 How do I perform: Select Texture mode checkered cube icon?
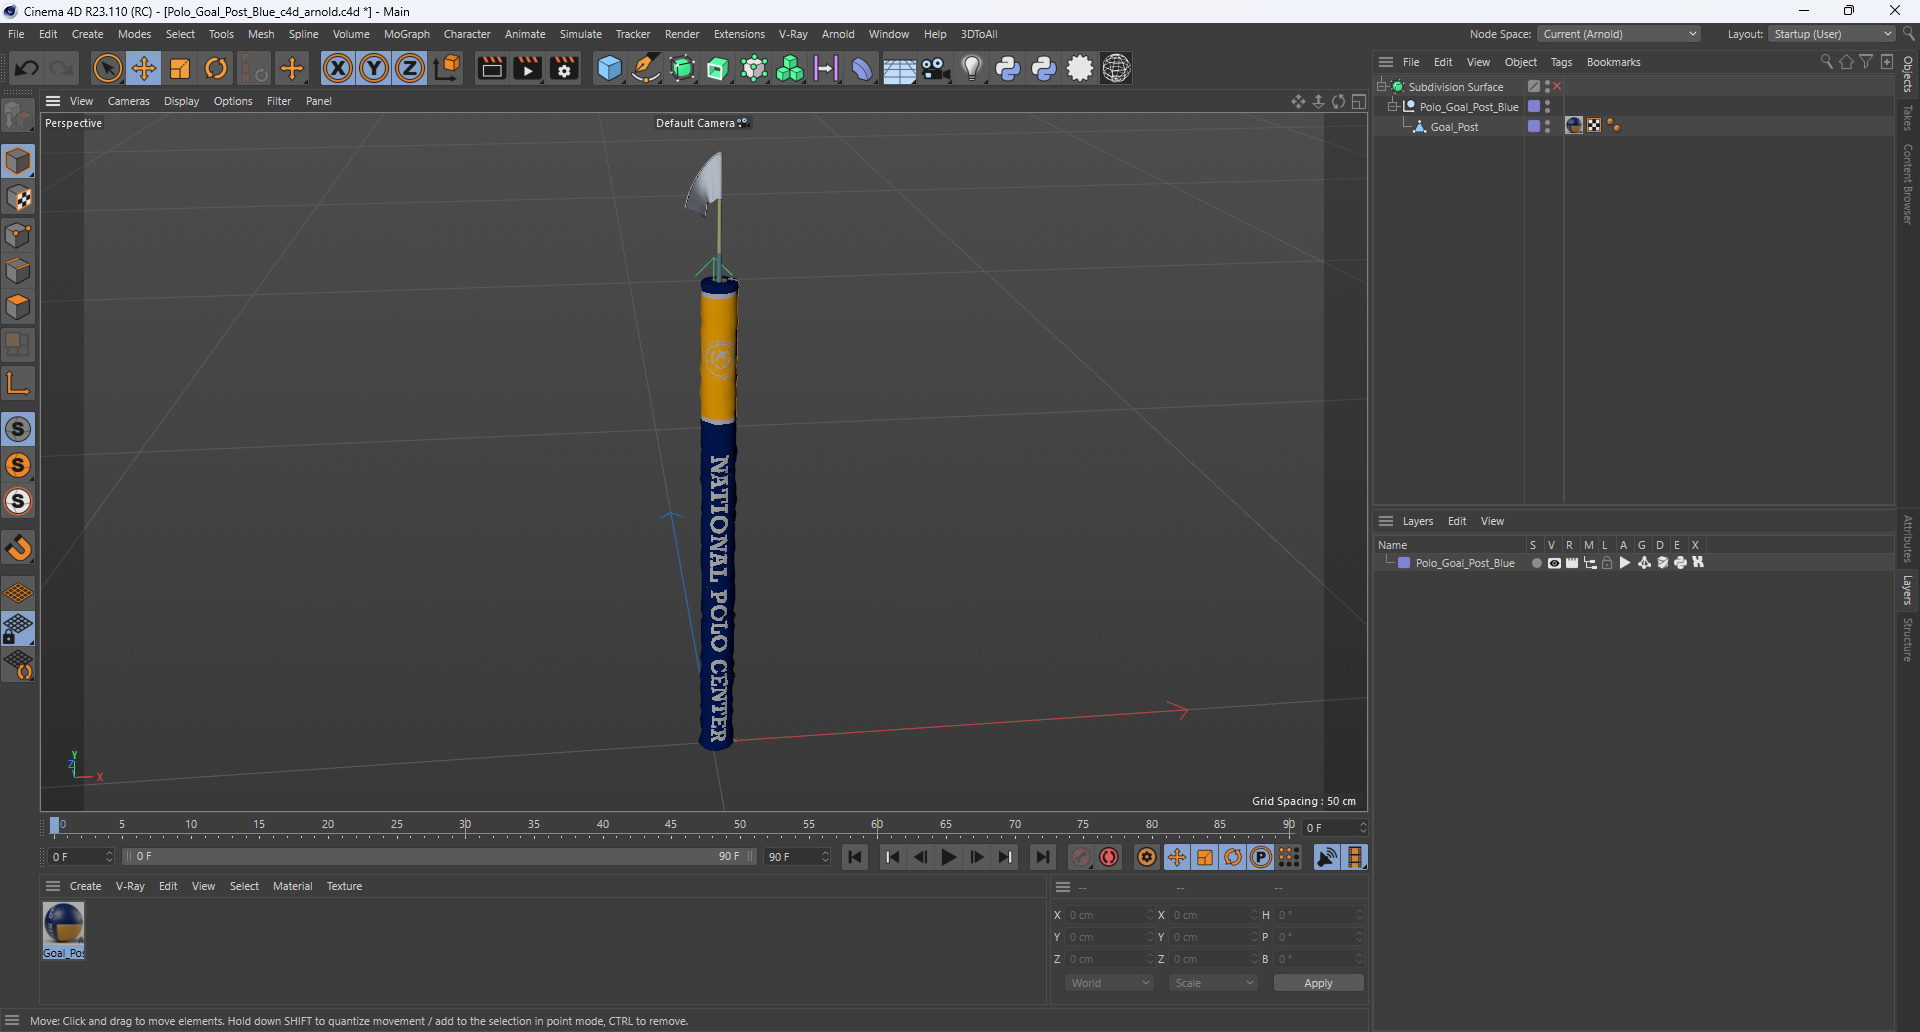[18, 198]
